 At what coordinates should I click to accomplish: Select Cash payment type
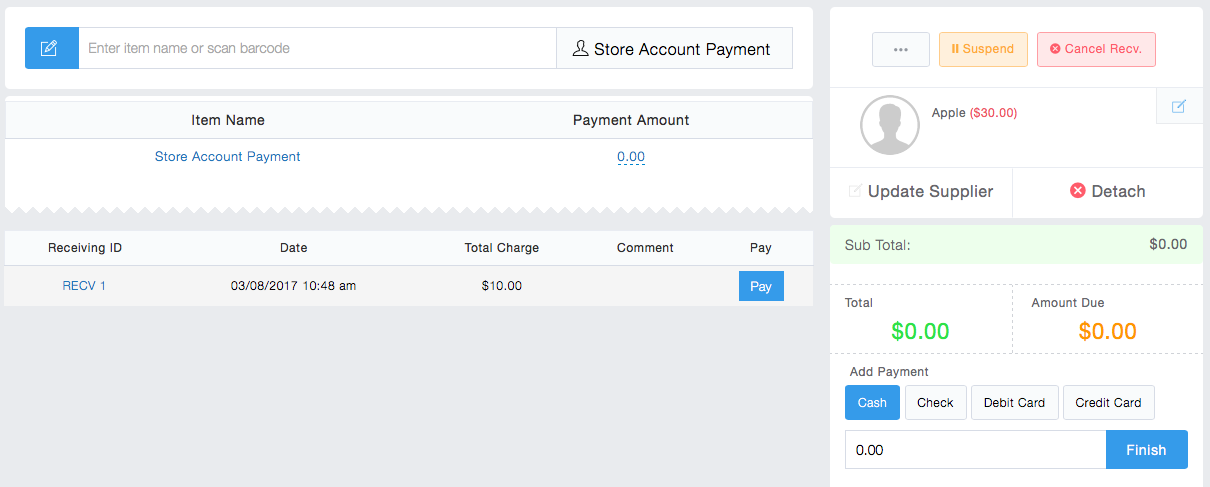pos(872,403)
